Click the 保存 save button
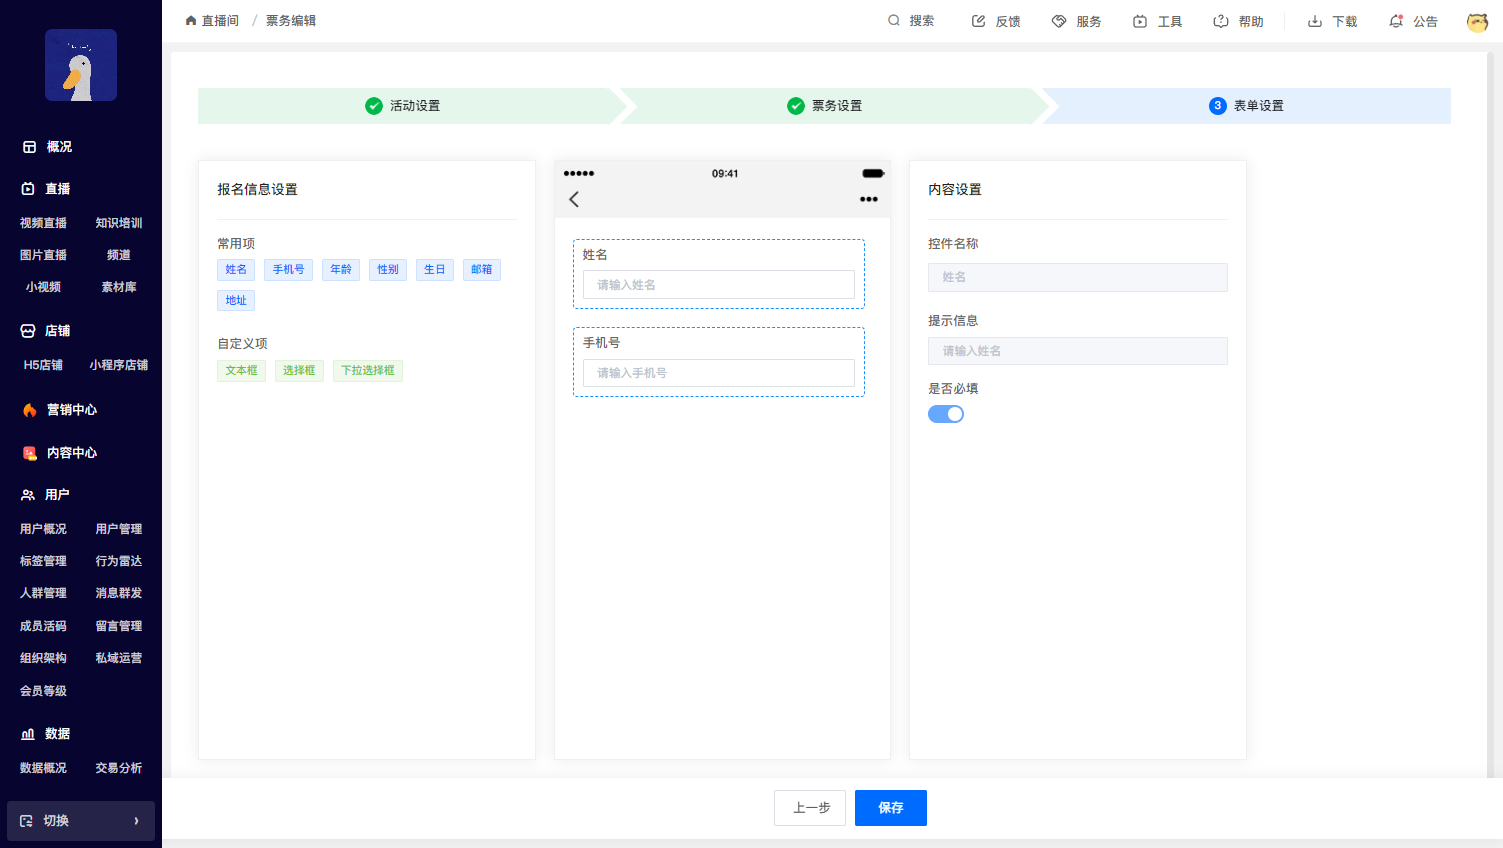1503x848 pixels. [891, 808]
